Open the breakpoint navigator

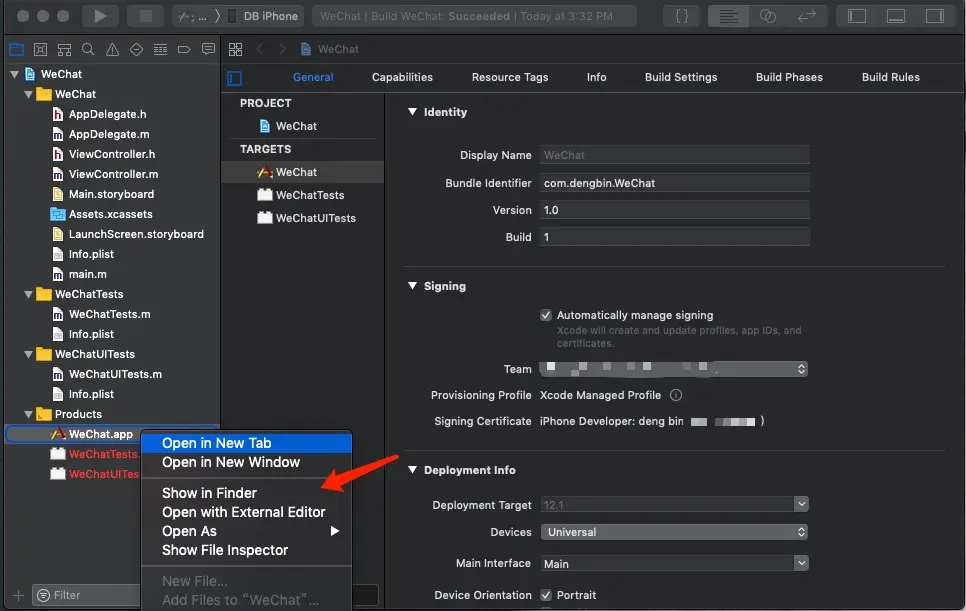point(184,49)
